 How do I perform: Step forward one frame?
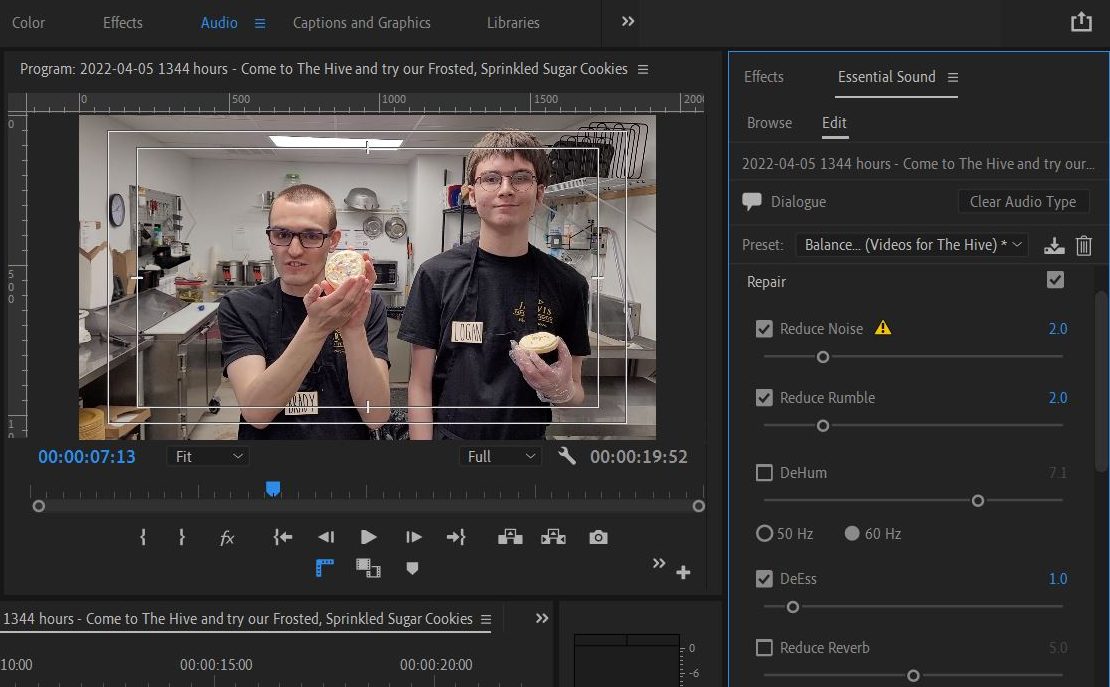(413, 538)
